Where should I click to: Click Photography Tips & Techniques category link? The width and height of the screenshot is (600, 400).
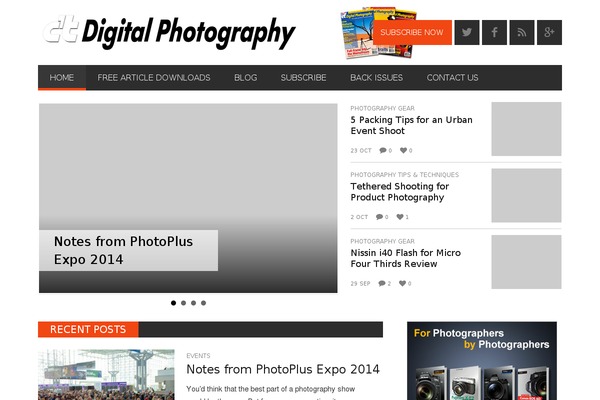click(404, 175)
